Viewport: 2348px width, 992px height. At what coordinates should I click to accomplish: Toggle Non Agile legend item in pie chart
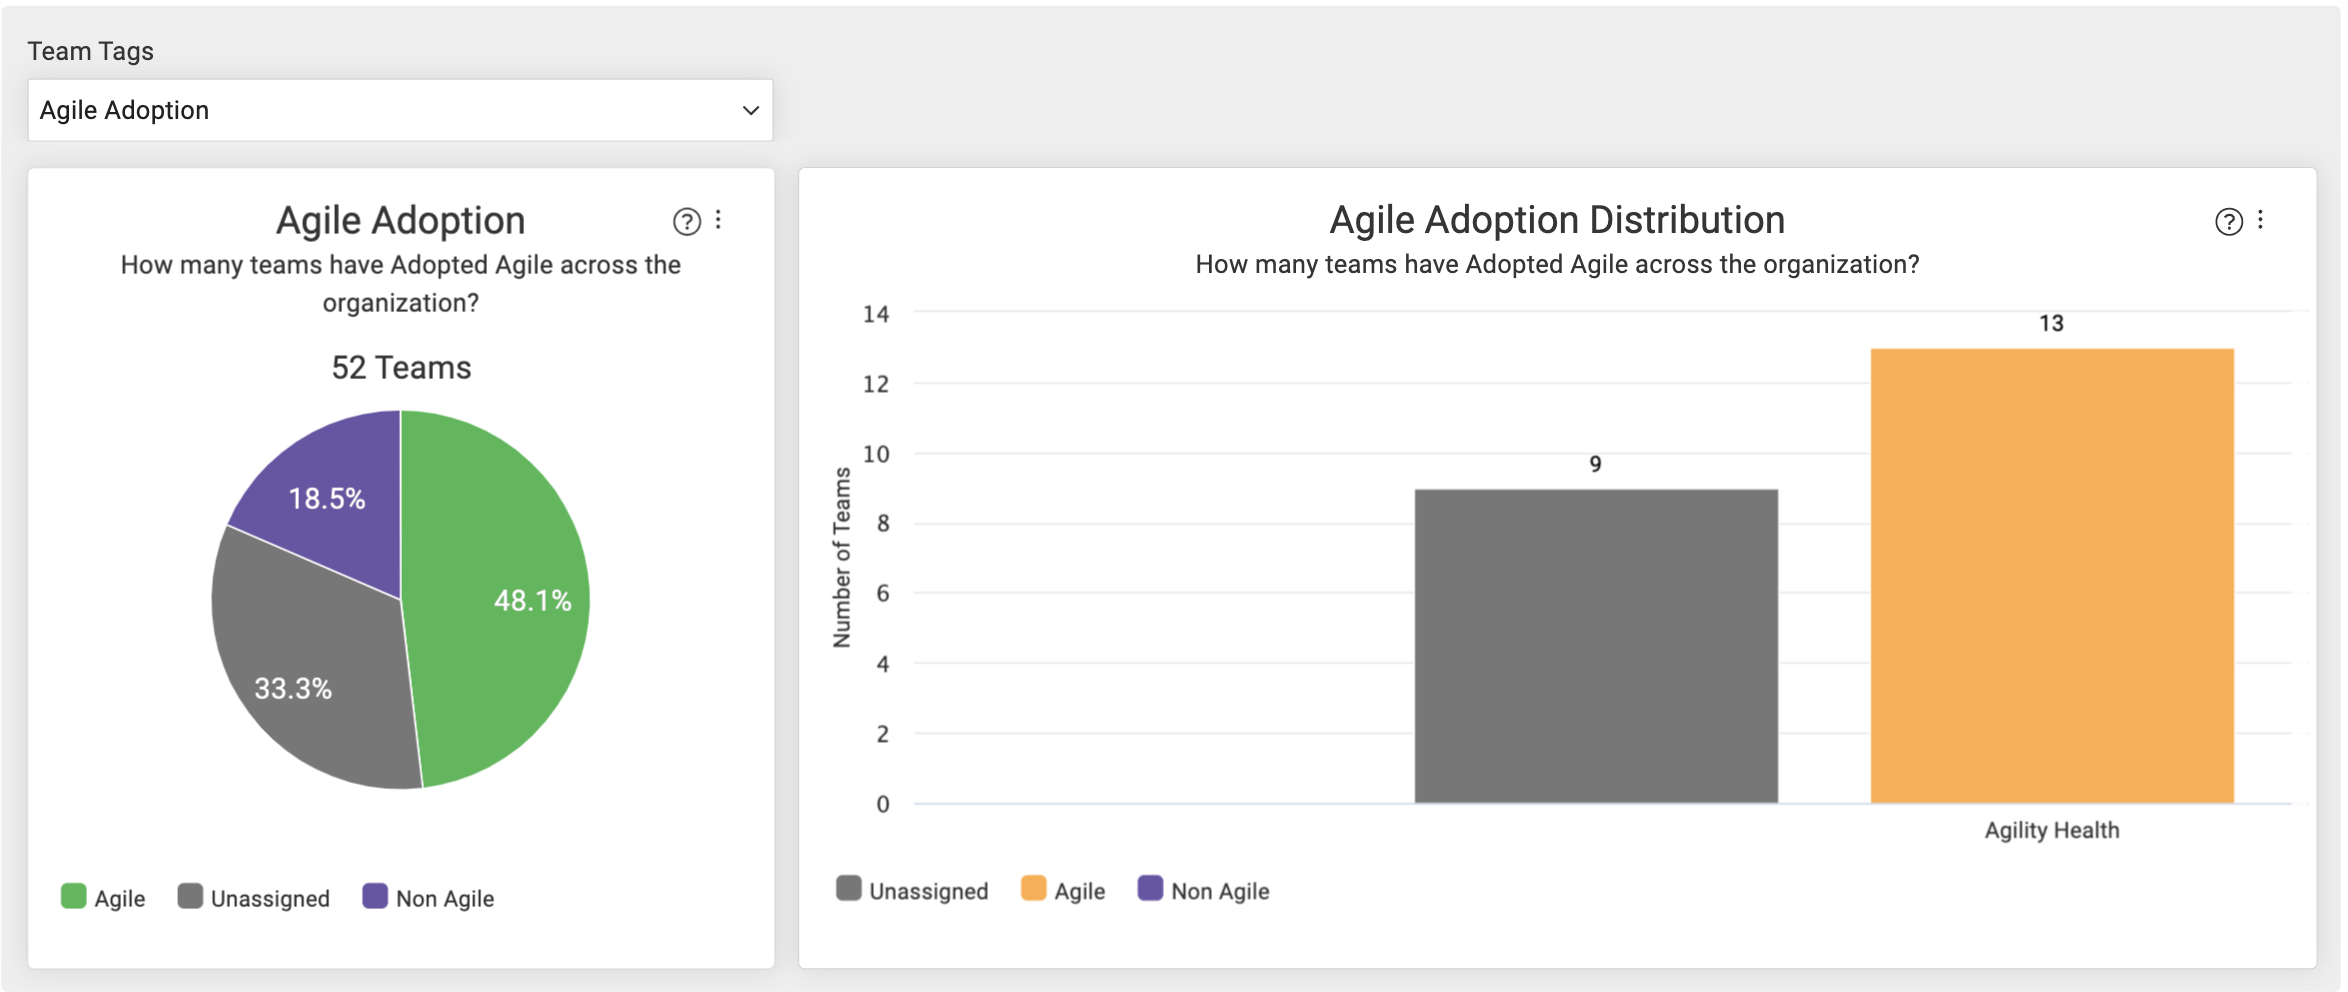click(429, 897)
